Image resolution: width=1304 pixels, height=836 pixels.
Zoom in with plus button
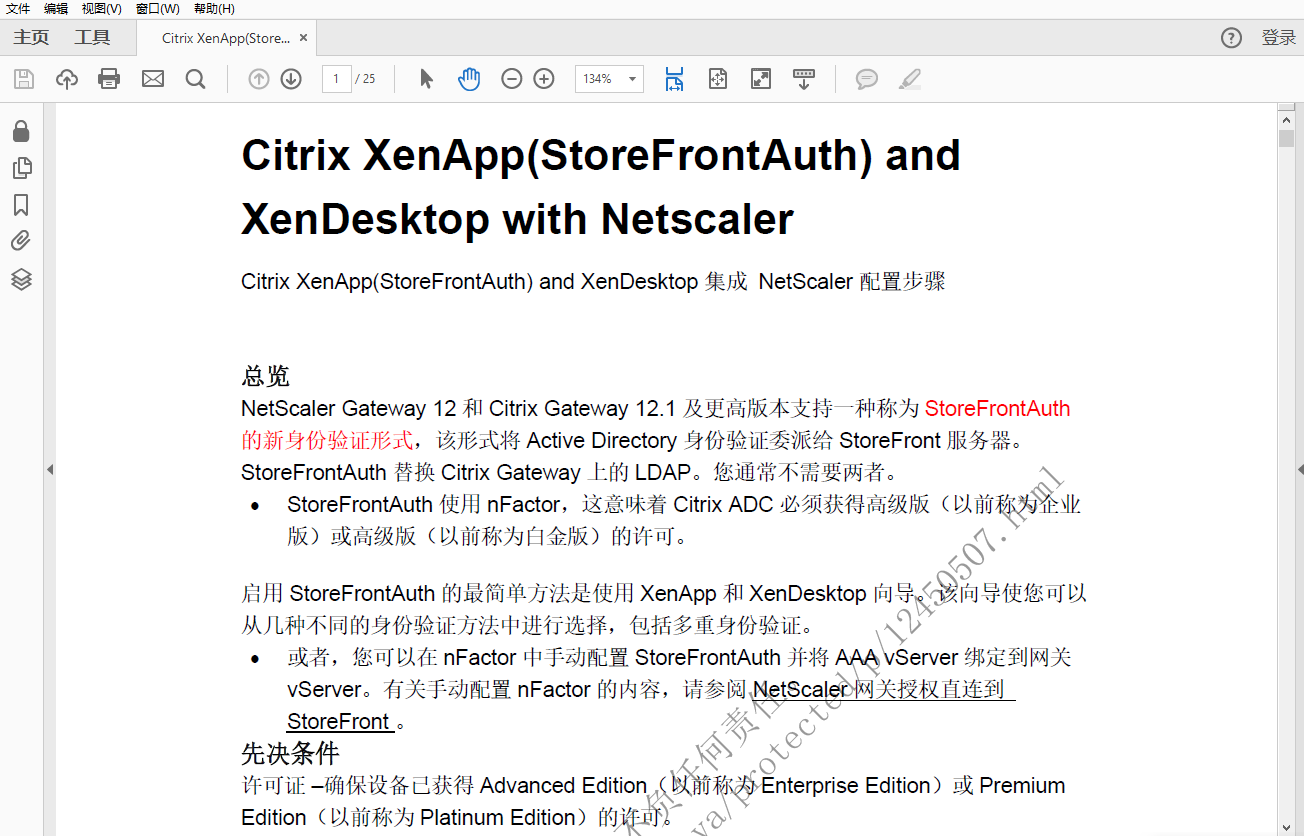click(544, 79)
